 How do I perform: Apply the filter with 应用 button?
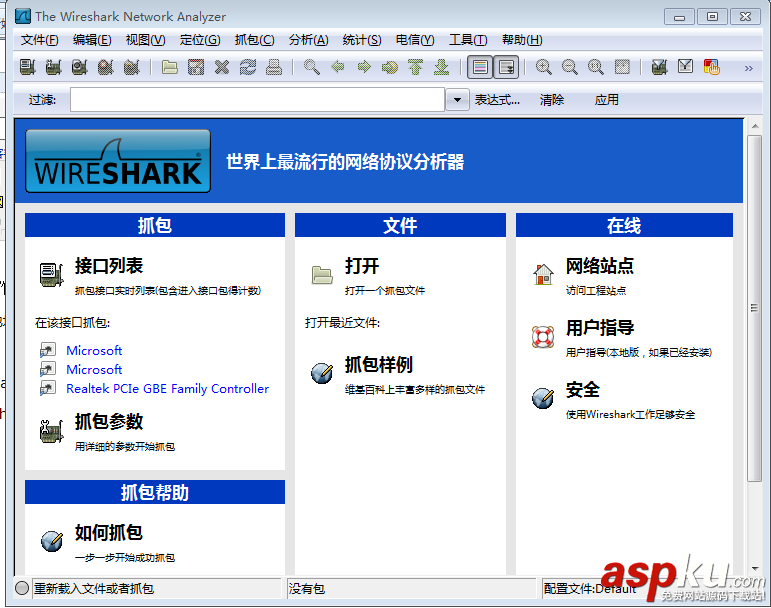[606, 100]
